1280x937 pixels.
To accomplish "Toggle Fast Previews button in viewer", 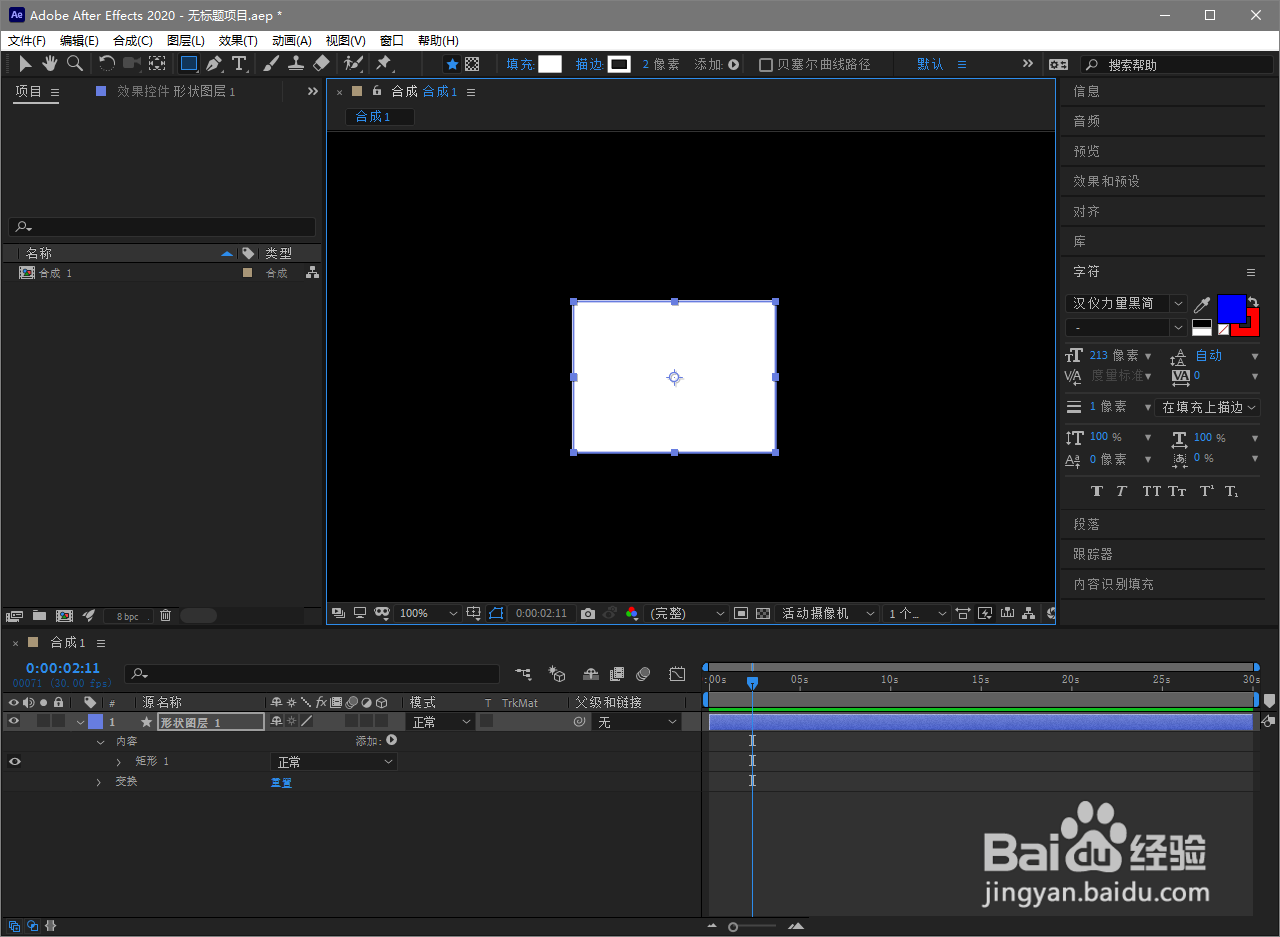I will (985, 613).
